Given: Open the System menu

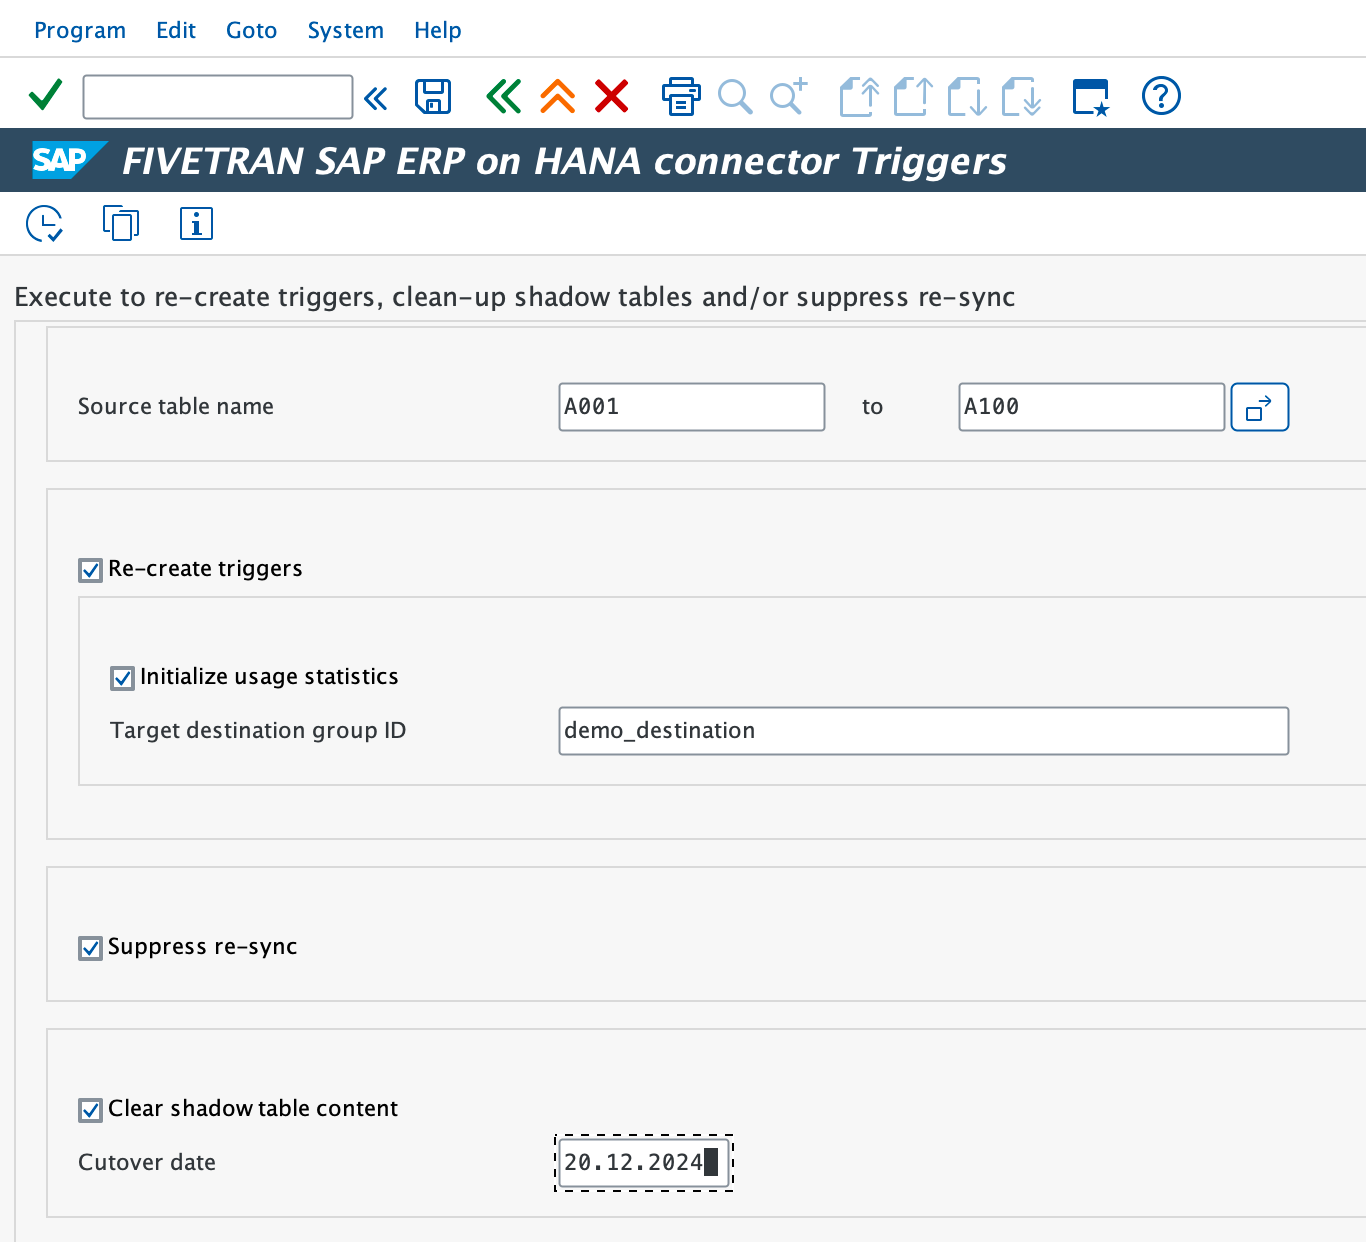Looking at the screenshot, I should point(345,30).
